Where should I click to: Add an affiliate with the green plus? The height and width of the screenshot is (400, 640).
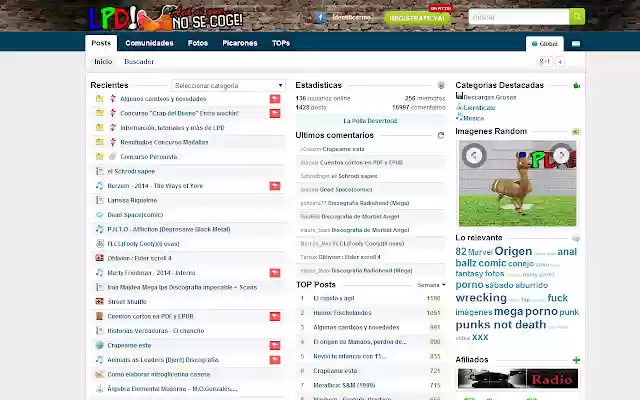click(576, 360)
